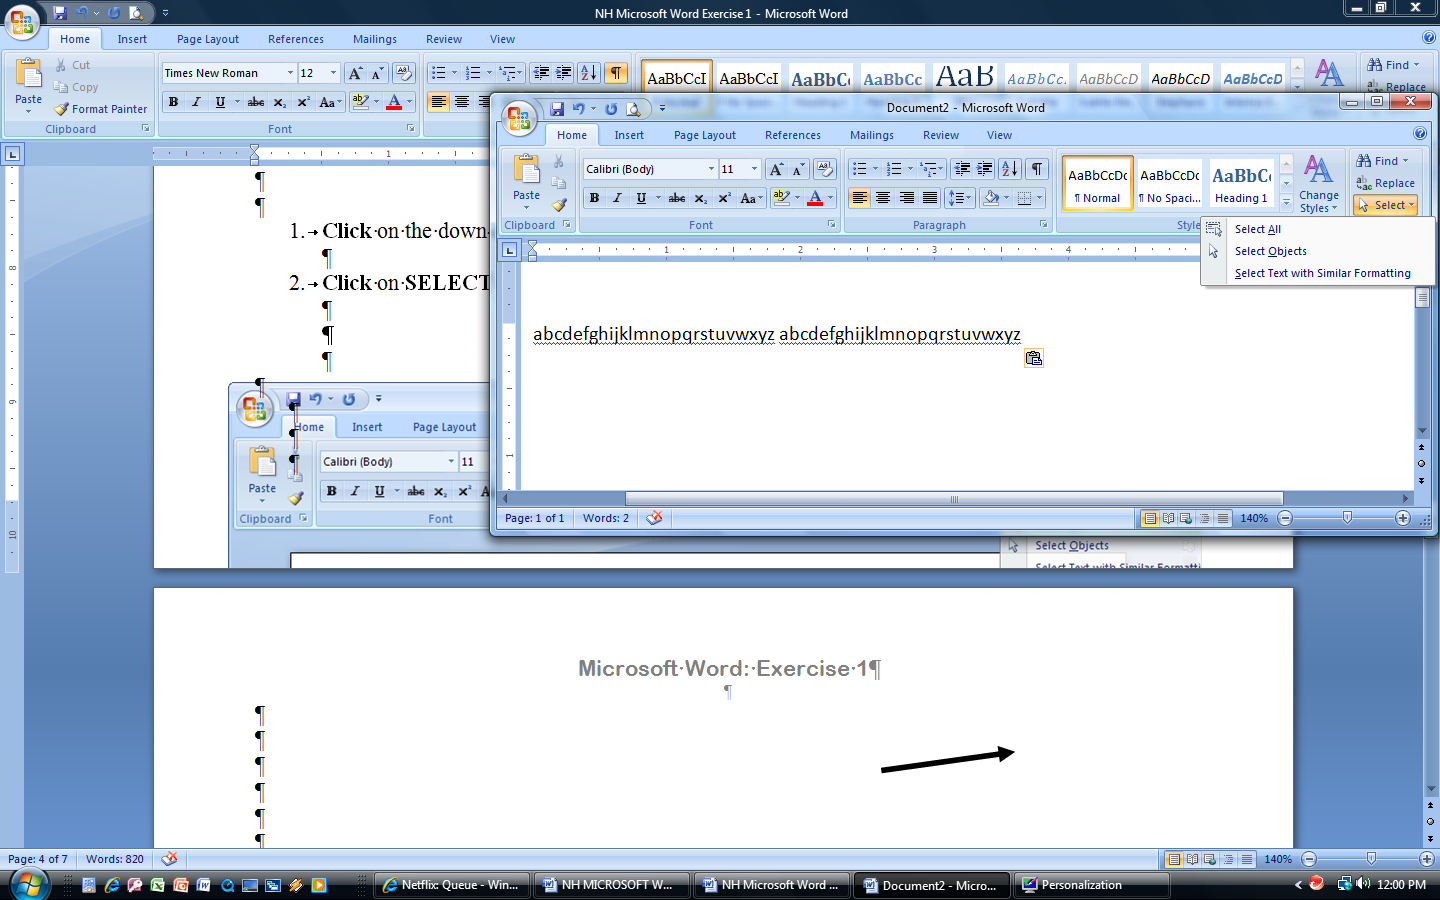Open Paragraph dialog launcher in Document2's ribbon
Viewport: 1440px width, 900px height.
1043,225
